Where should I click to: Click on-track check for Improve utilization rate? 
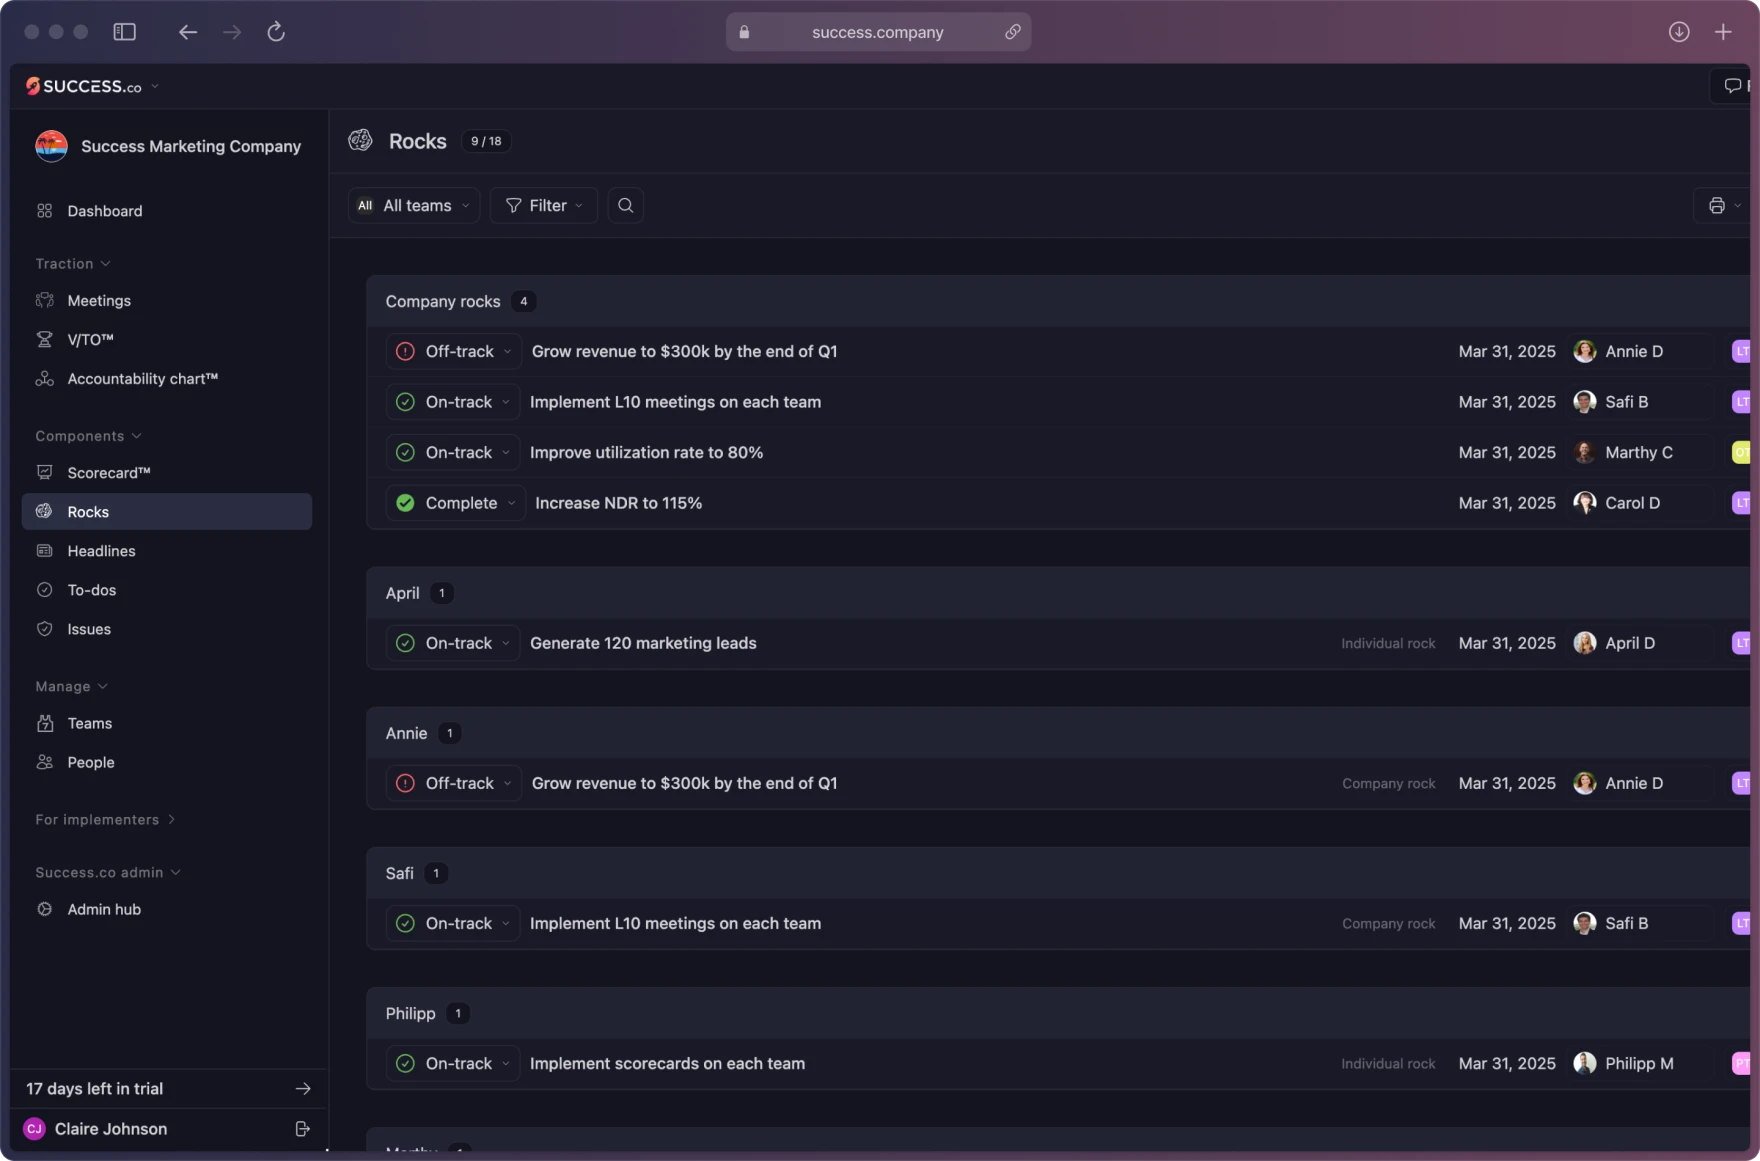click(x=405, y=453)
